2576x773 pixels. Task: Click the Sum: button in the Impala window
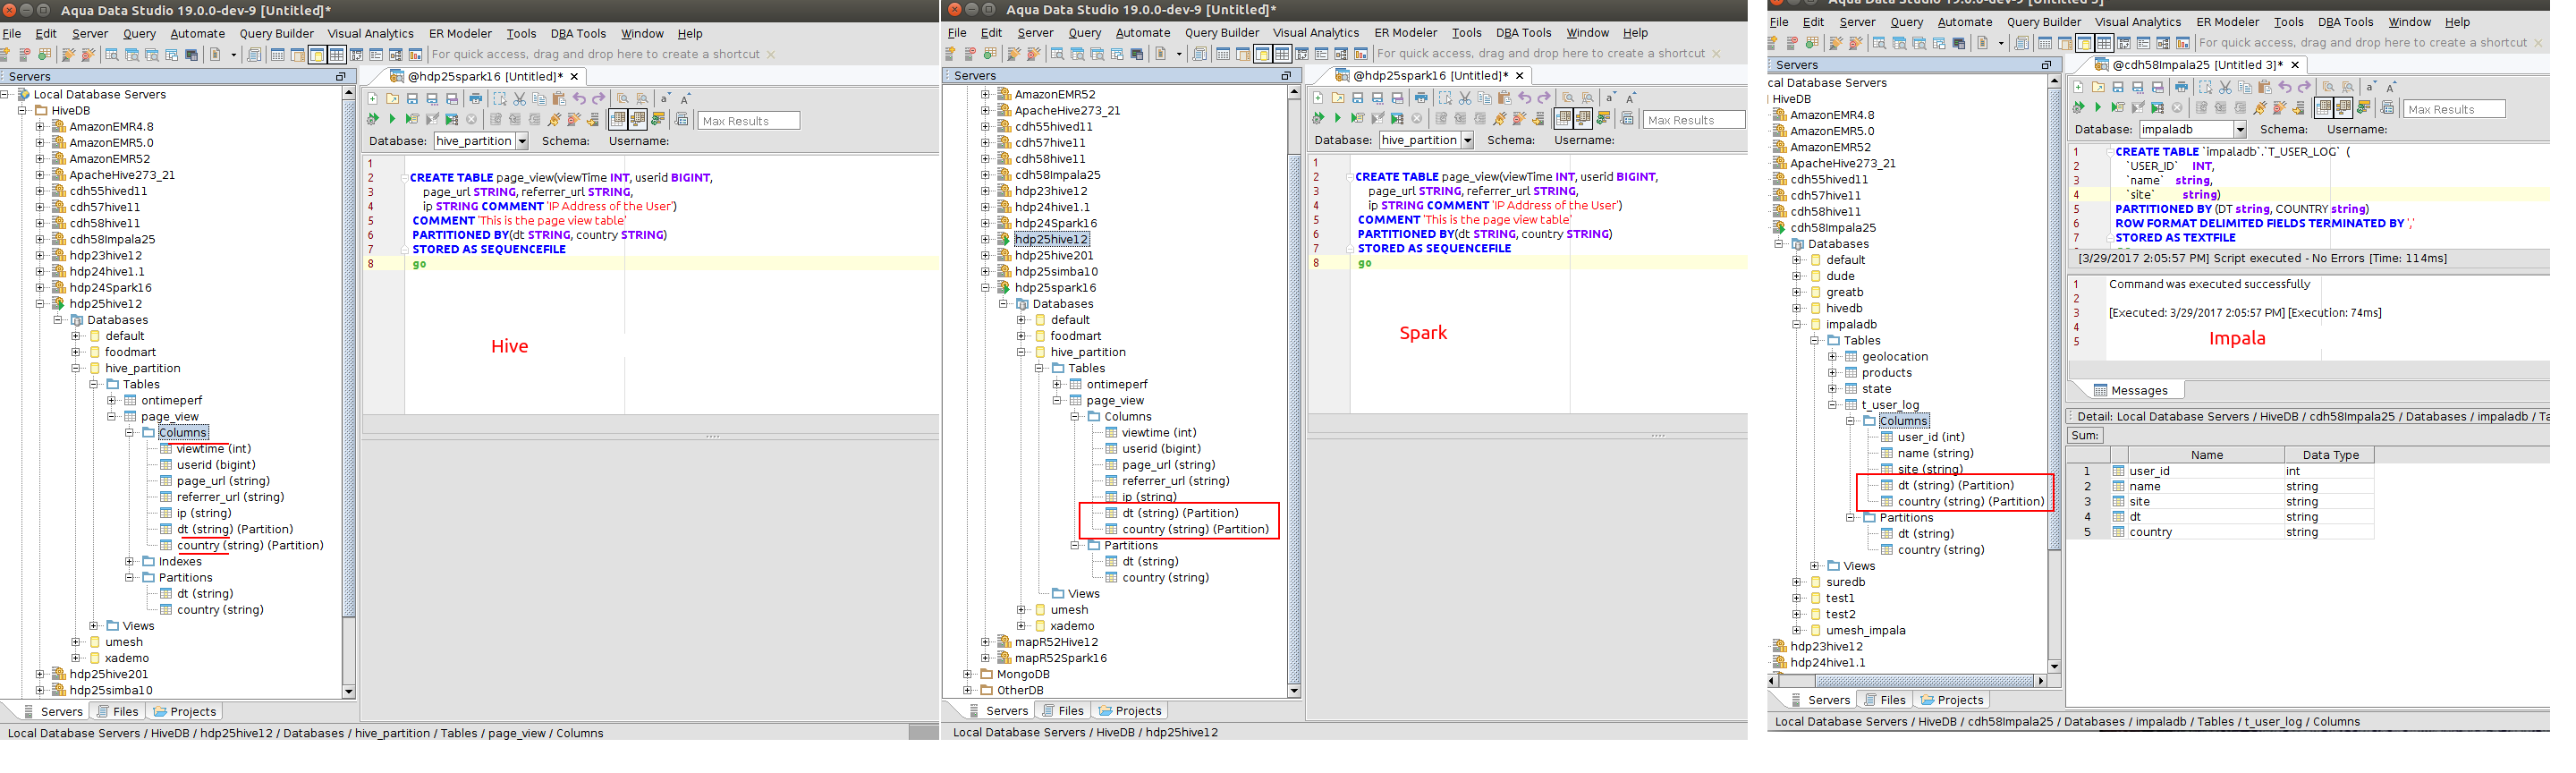tap(2085, 436)
